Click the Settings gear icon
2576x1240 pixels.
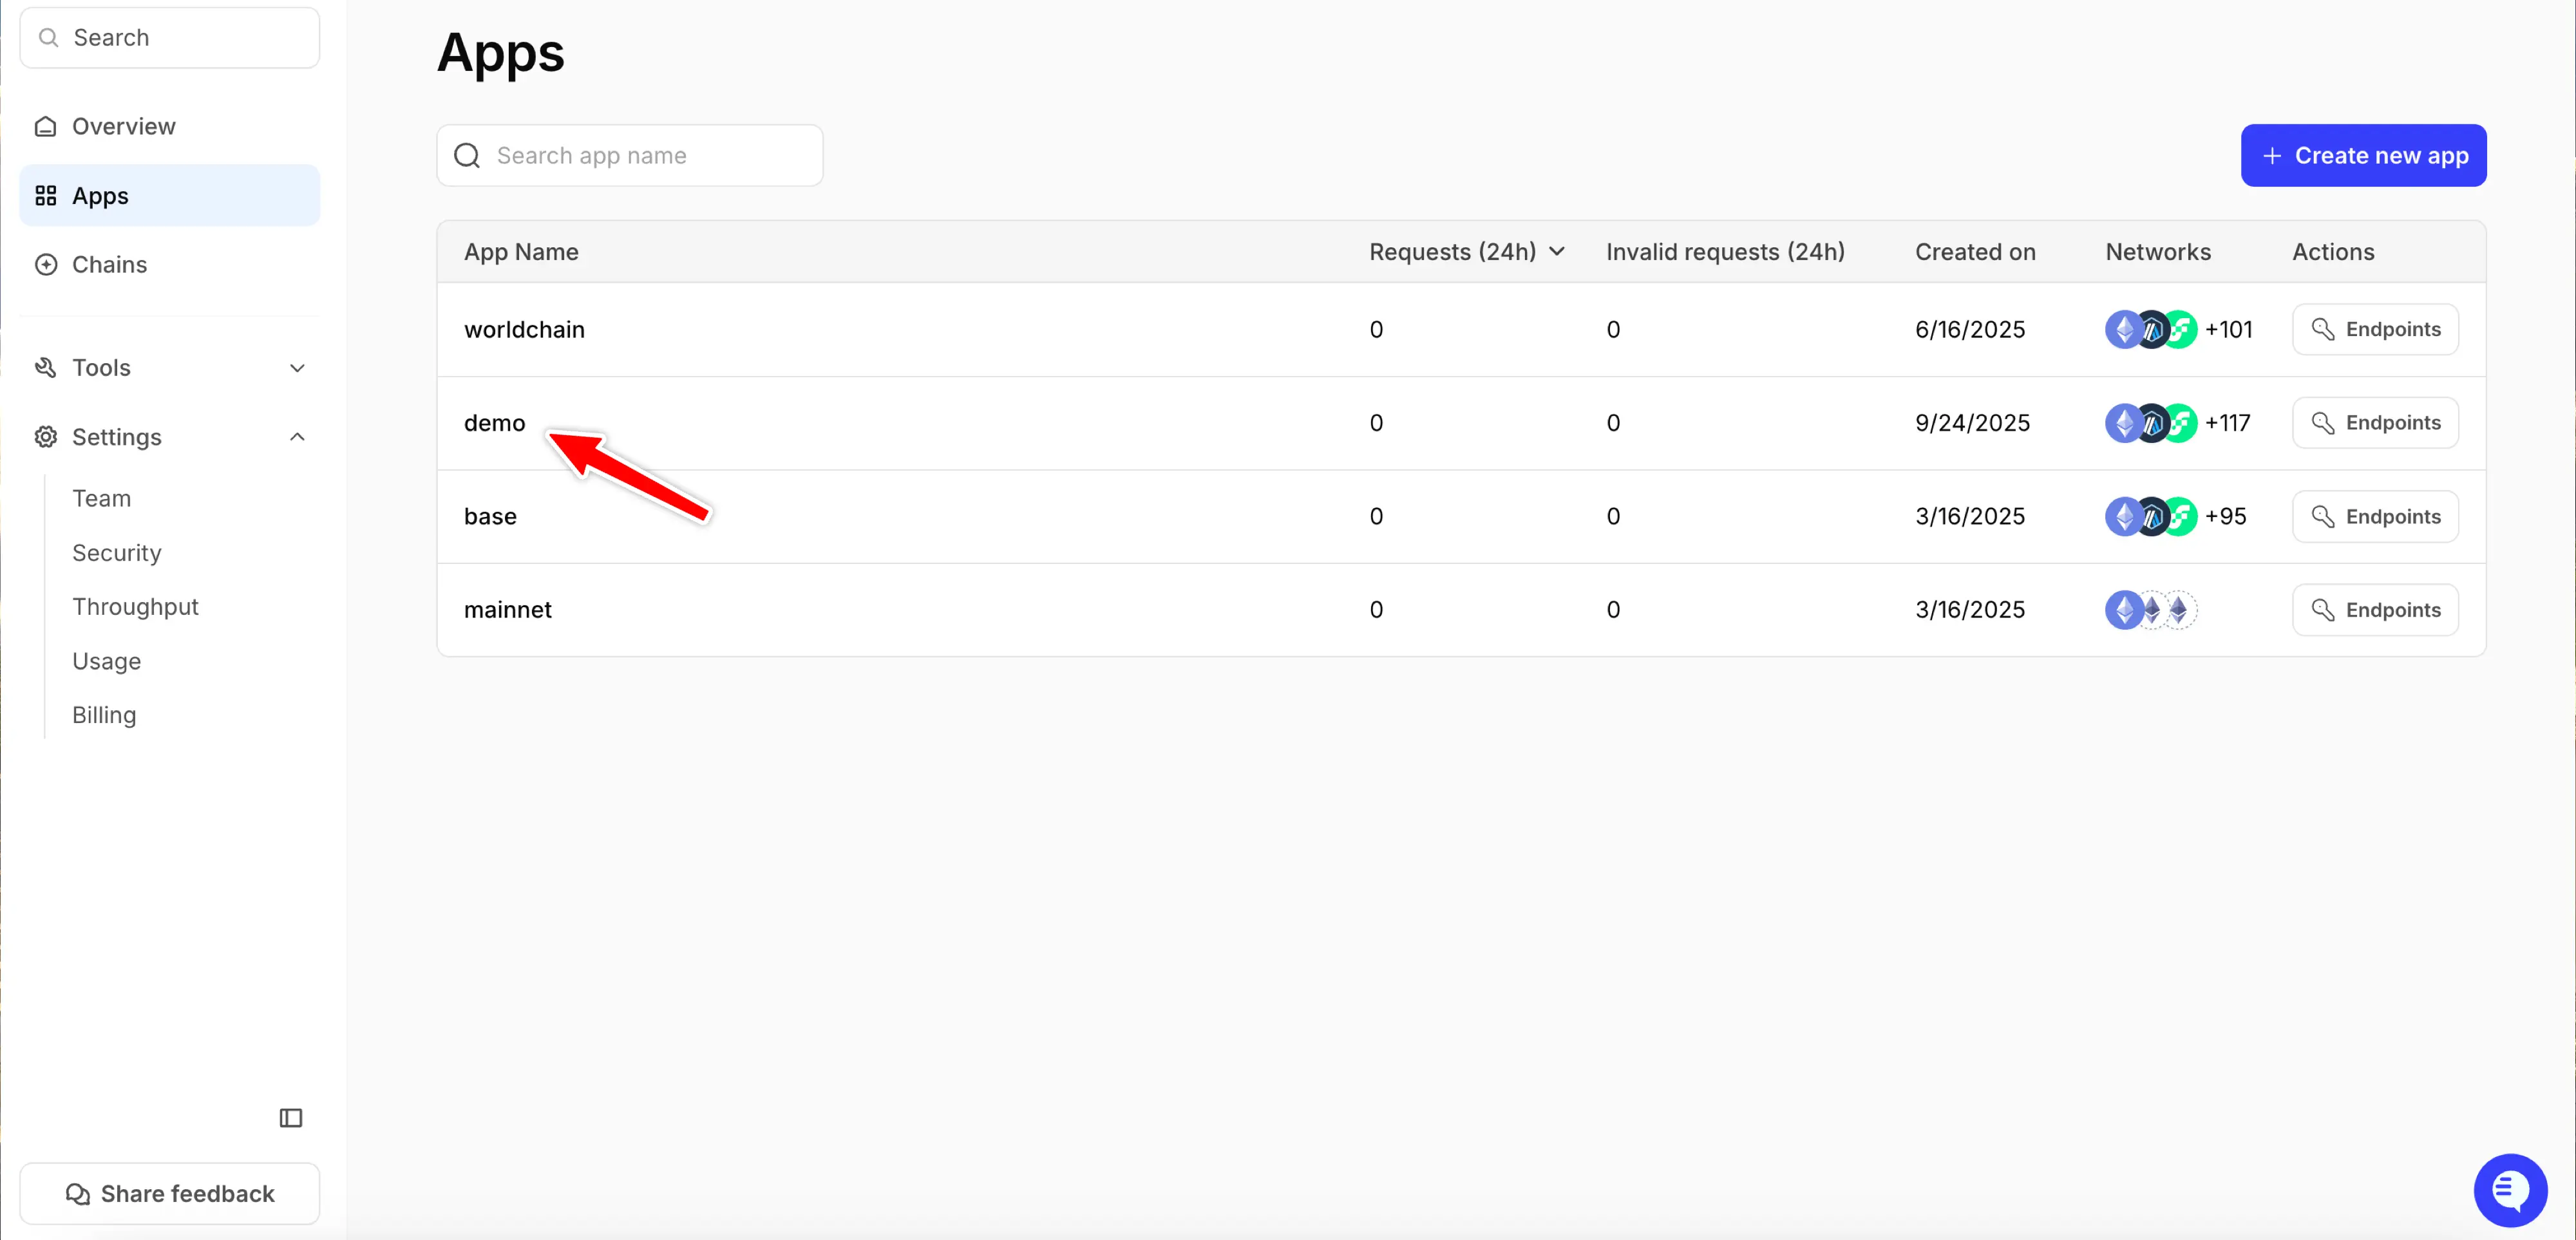coord(45,437)
